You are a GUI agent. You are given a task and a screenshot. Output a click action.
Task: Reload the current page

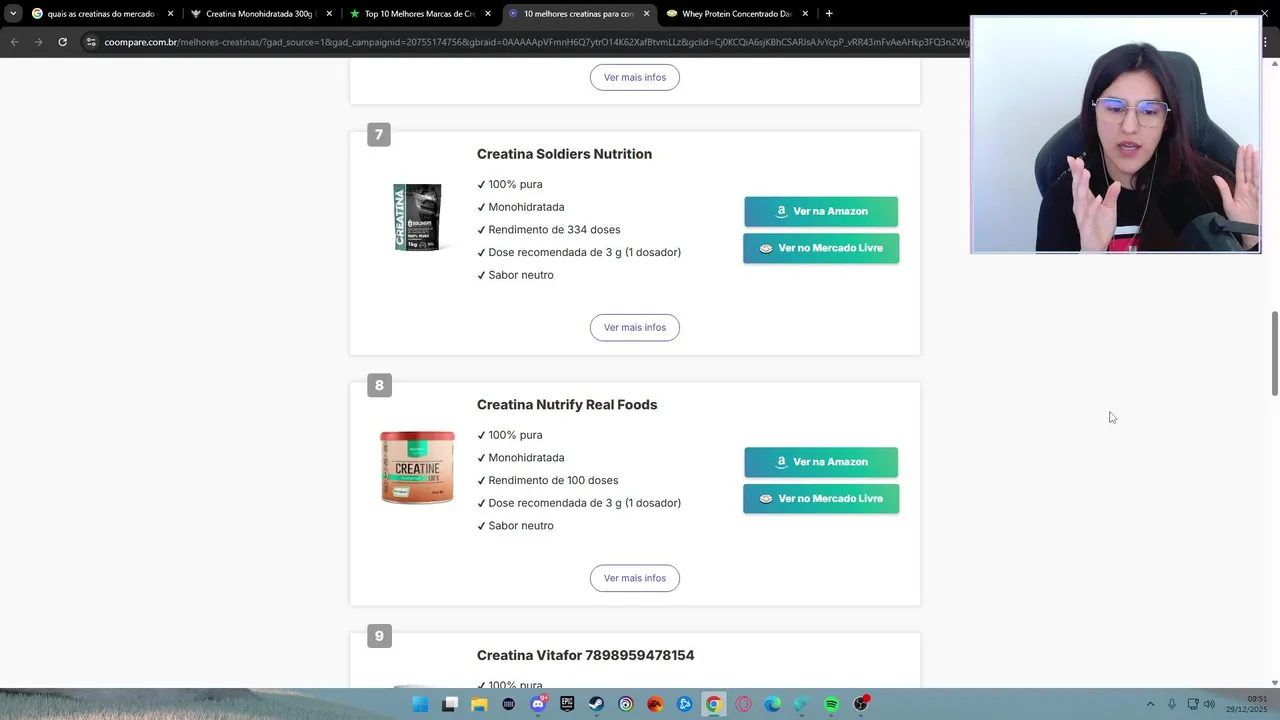click(62, 42)
